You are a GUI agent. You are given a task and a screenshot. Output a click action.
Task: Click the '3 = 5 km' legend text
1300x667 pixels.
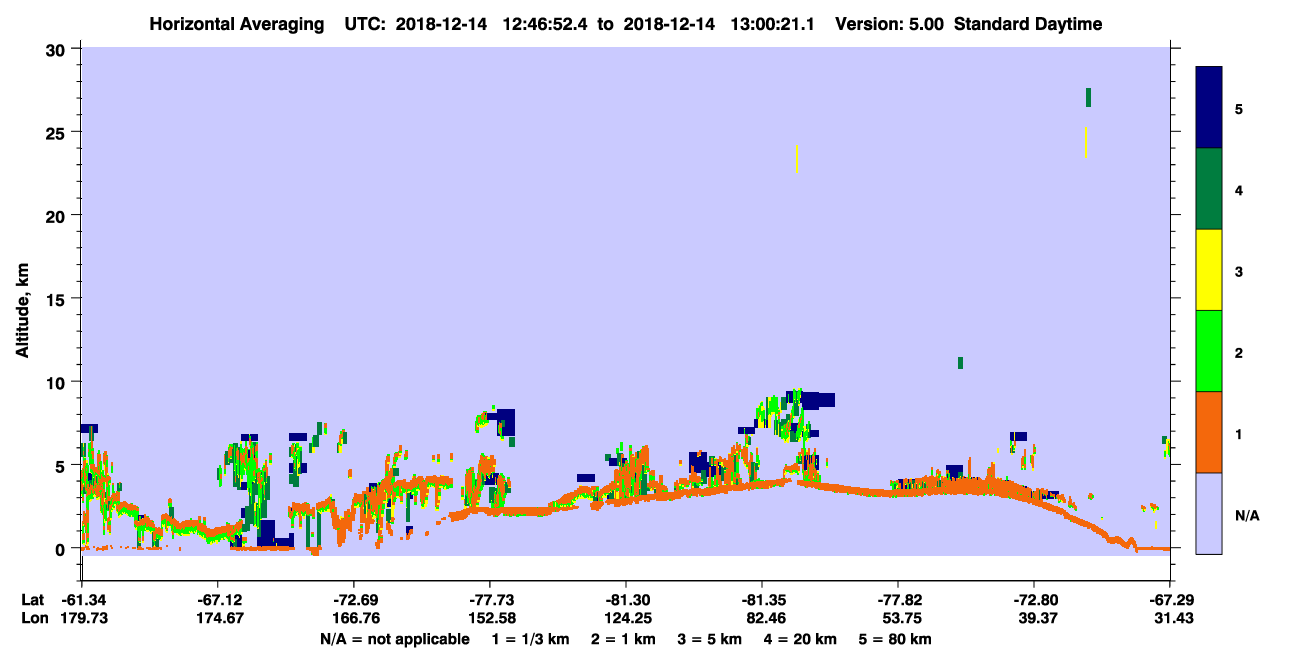pos(710,639)
